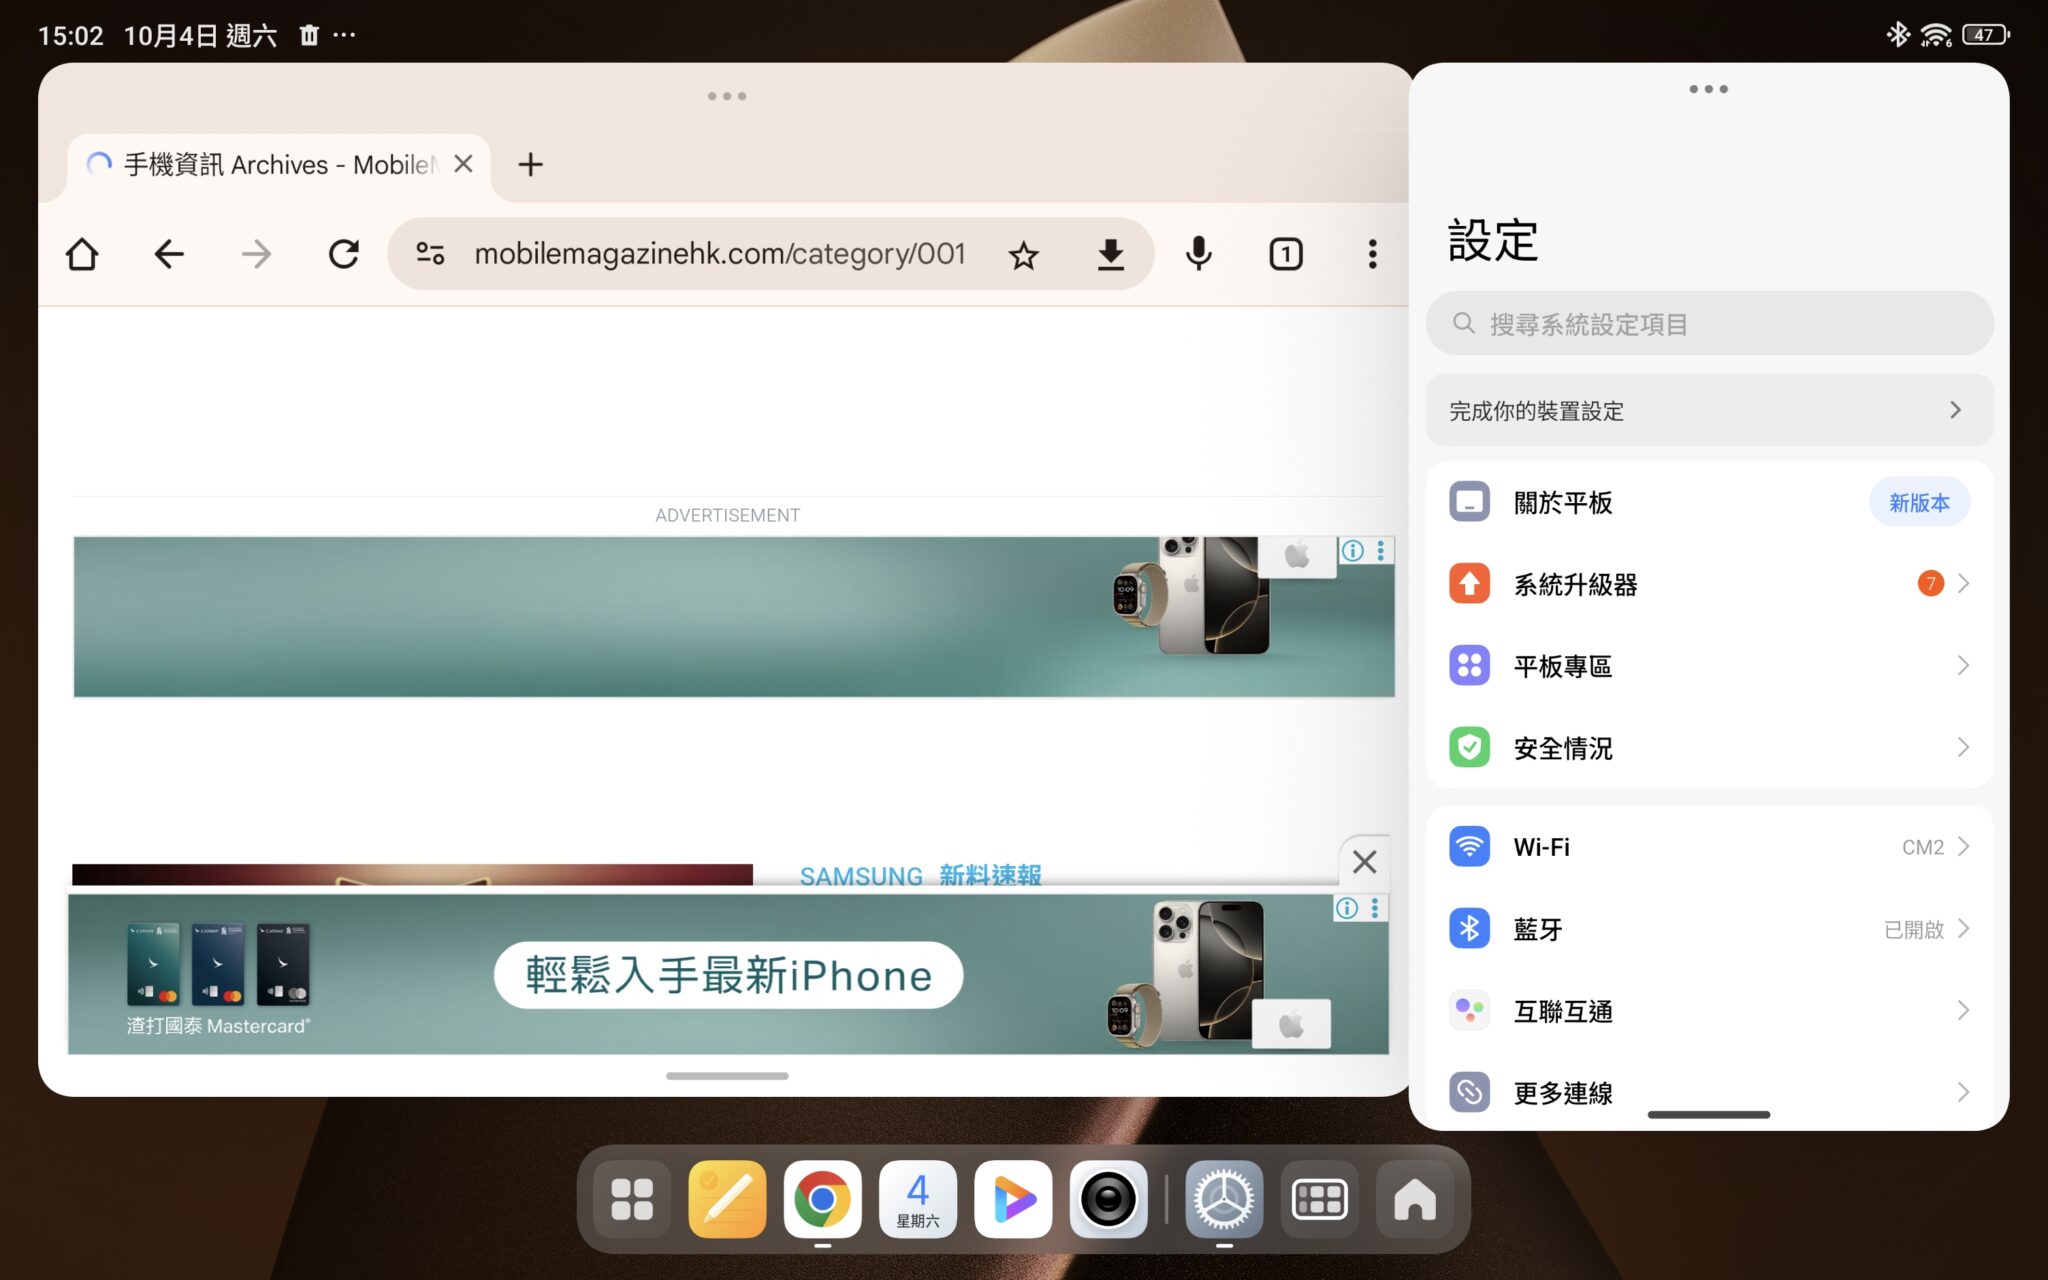Image resolution: width=2048 pixels, height=1280 pixels.
Task: Reload the current webpage
Action: tap(343, 253)
